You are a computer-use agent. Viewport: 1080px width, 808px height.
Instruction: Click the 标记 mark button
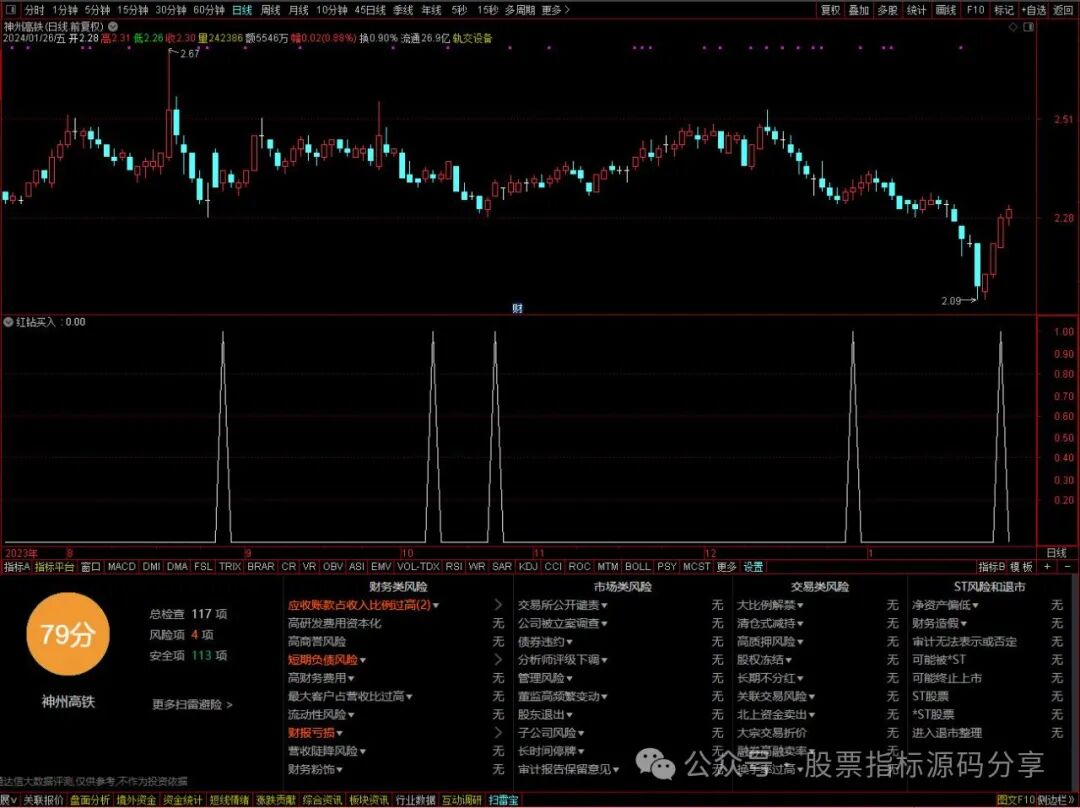[x=1004, y=10]
